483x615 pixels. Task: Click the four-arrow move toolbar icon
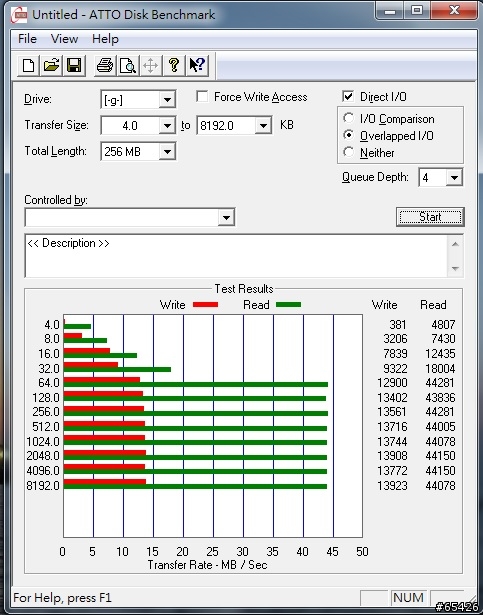(x=151, y=65)
